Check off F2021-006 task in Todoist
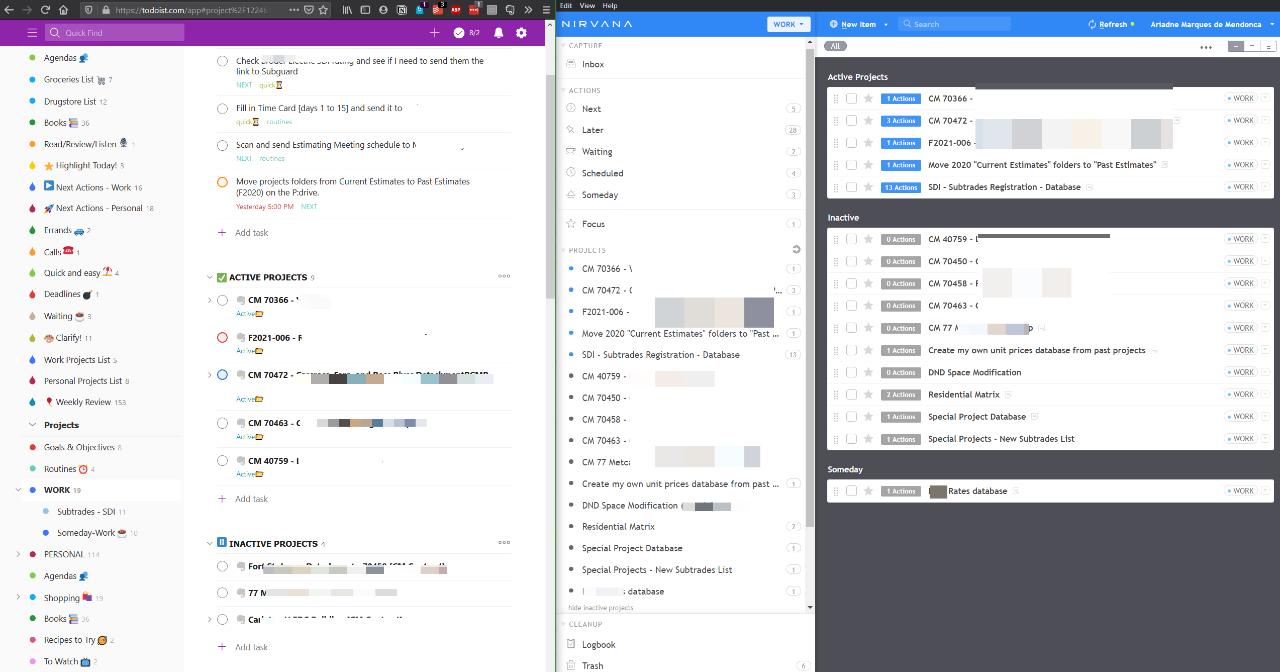The image size is (1280, 672). pyautogui.click(x=222, y=338)
